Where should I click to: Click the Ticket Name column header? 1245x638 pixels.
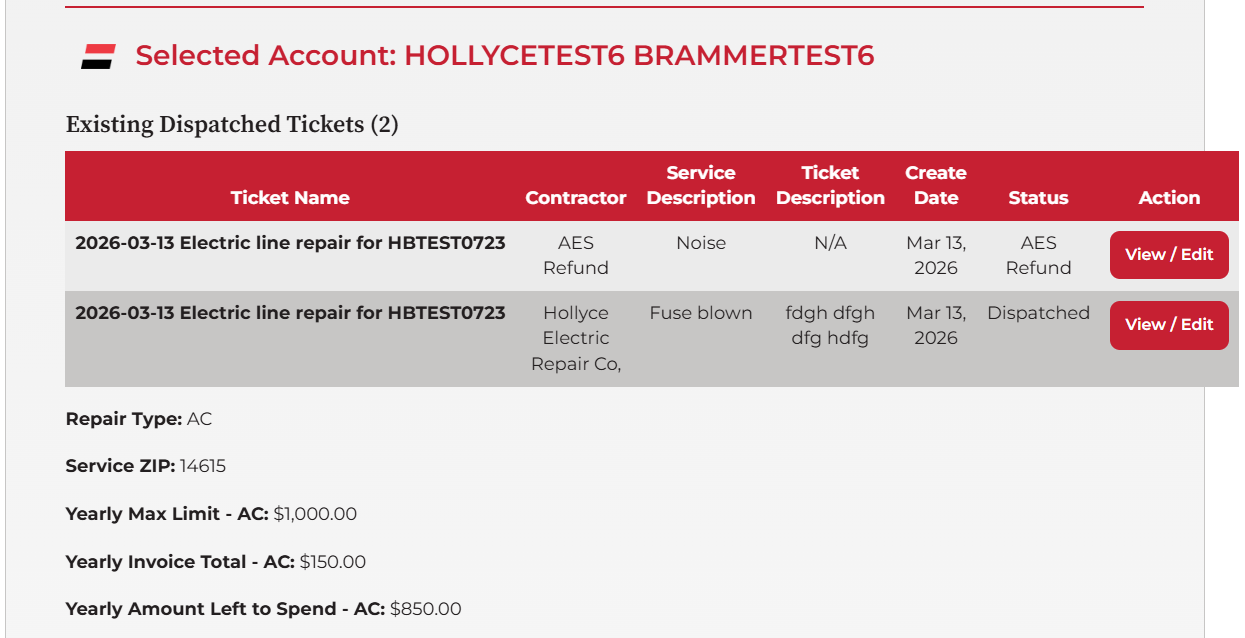point(290,198)
